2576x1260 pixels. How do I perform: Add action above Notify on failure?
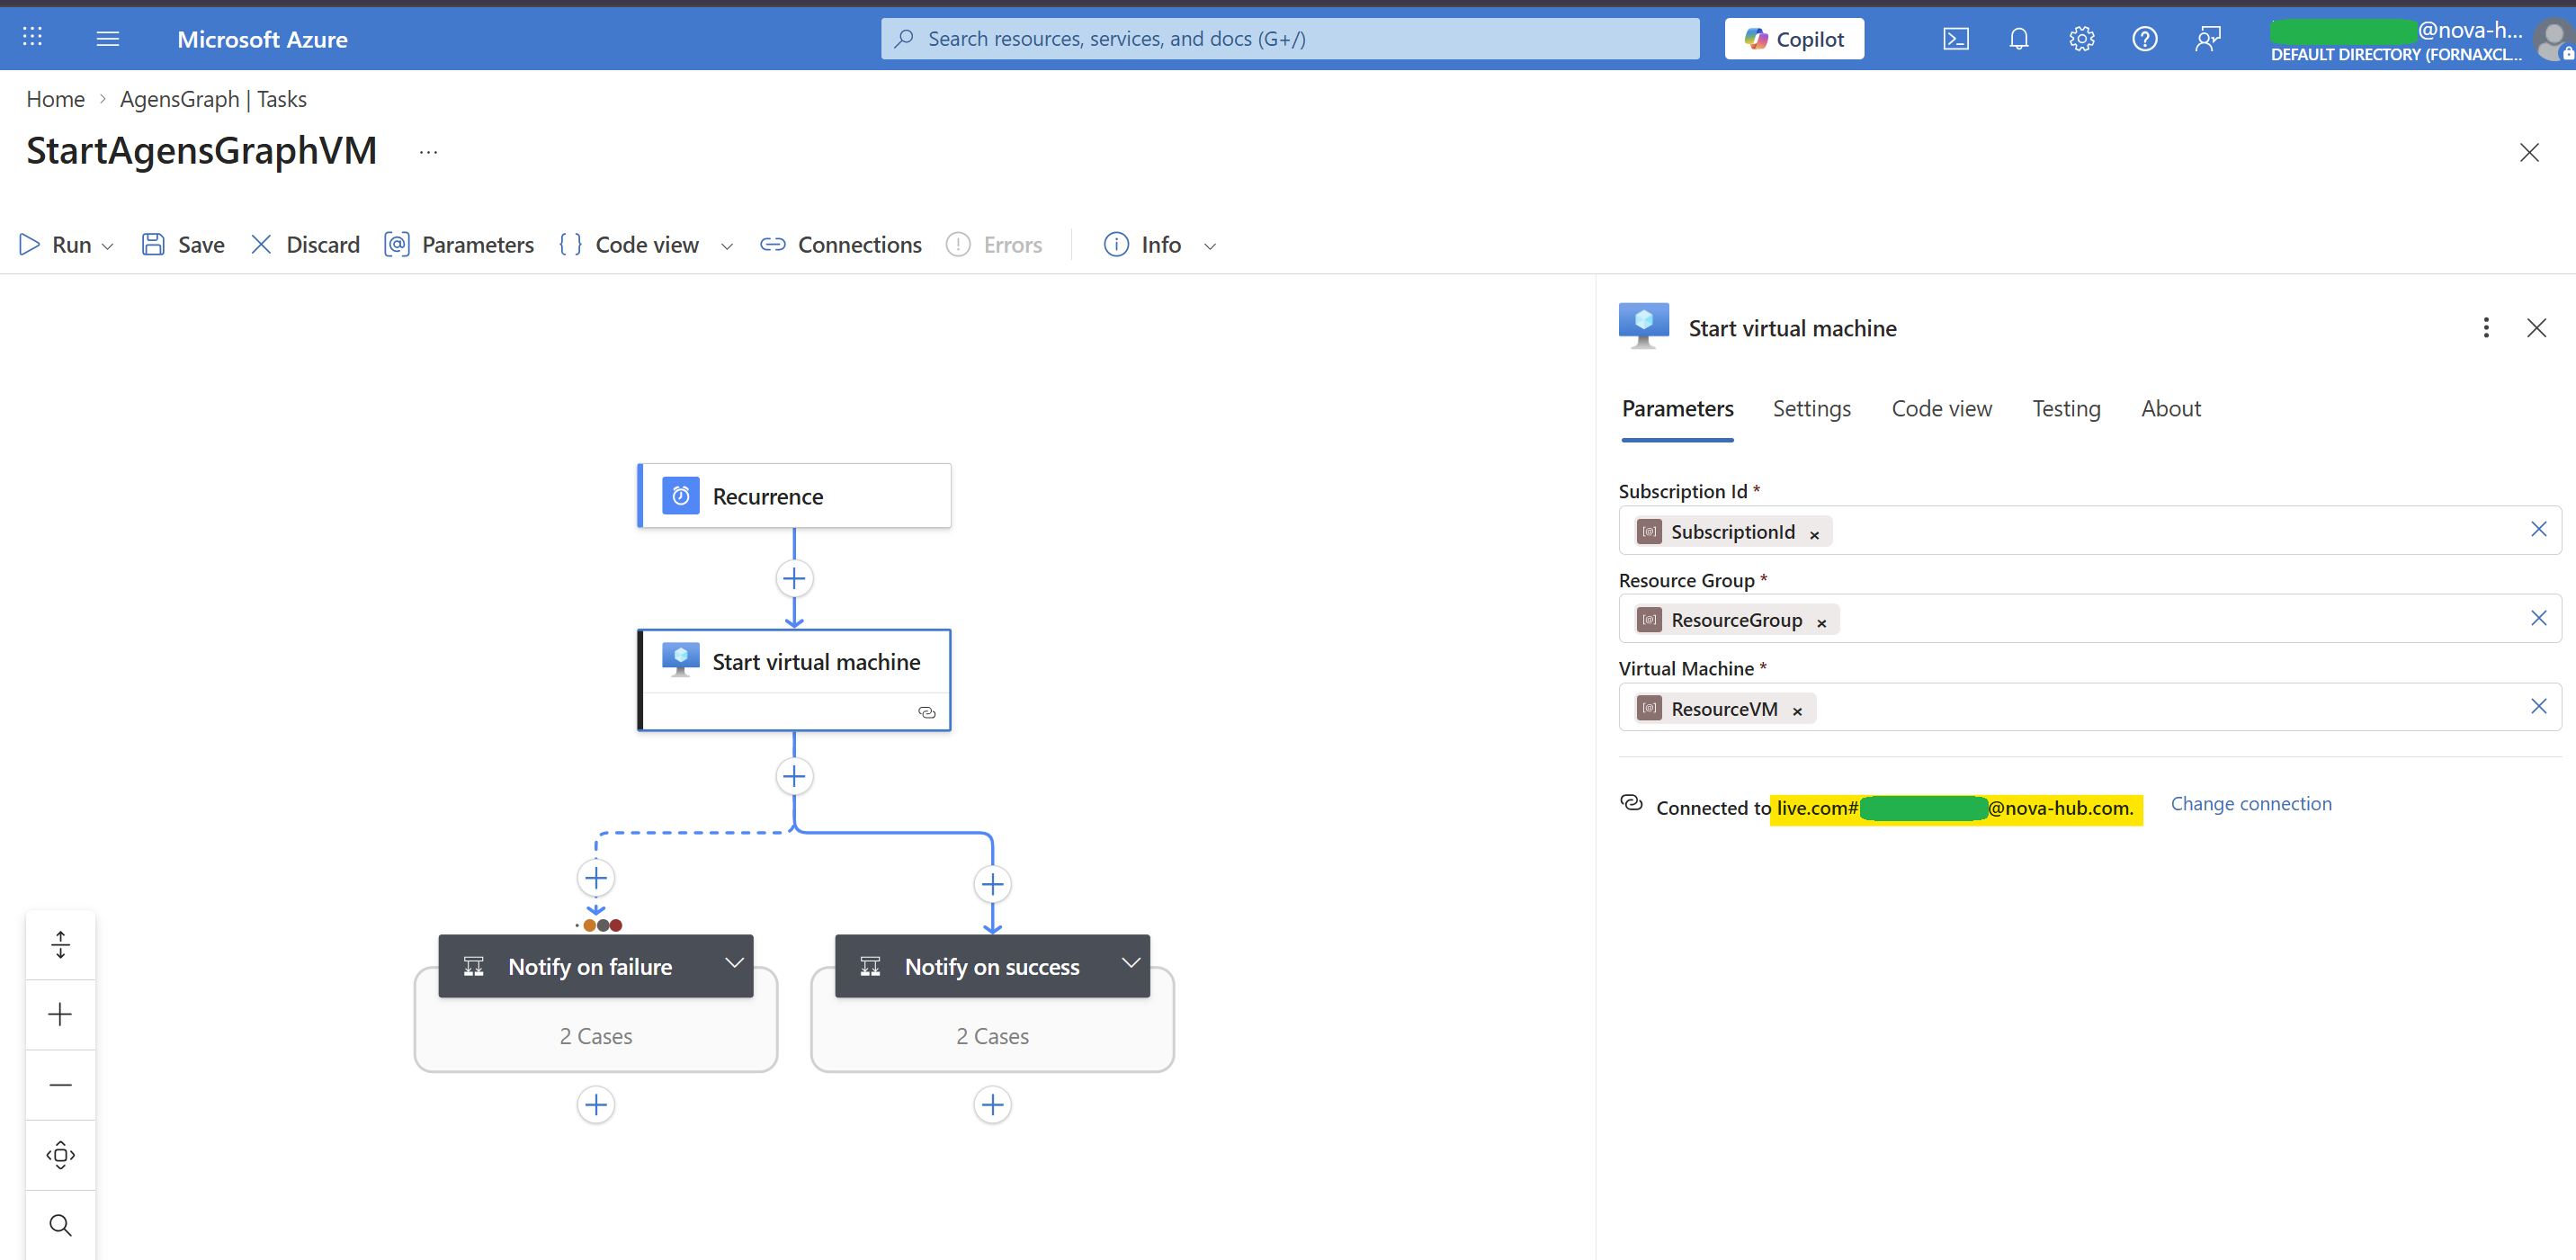[596, 878]
